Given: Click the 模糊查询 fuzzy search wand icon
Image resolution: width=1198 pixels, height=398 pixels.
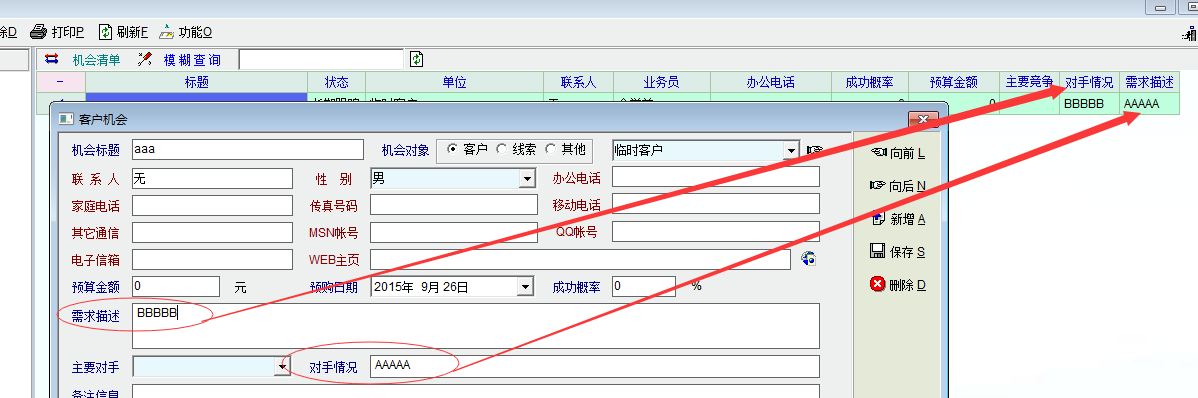Looking at the screenshot, I should 144,59.
